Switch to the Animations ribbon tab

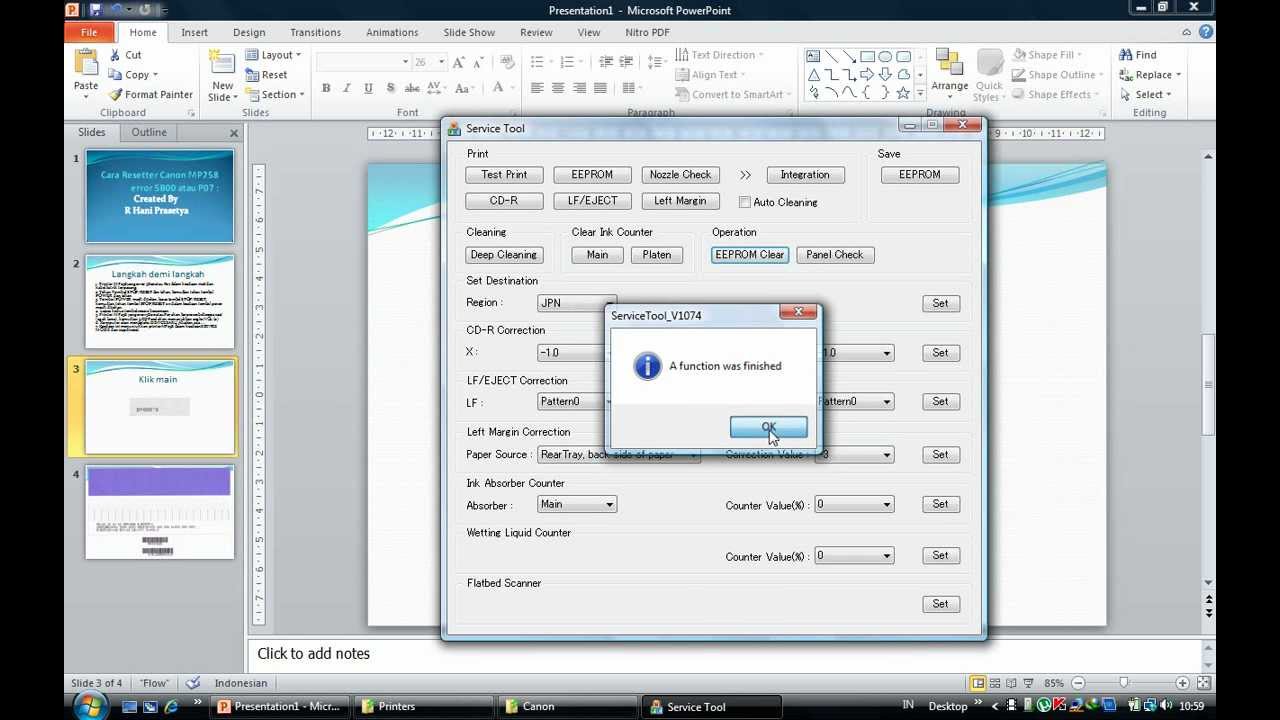[x=392, y=32]
